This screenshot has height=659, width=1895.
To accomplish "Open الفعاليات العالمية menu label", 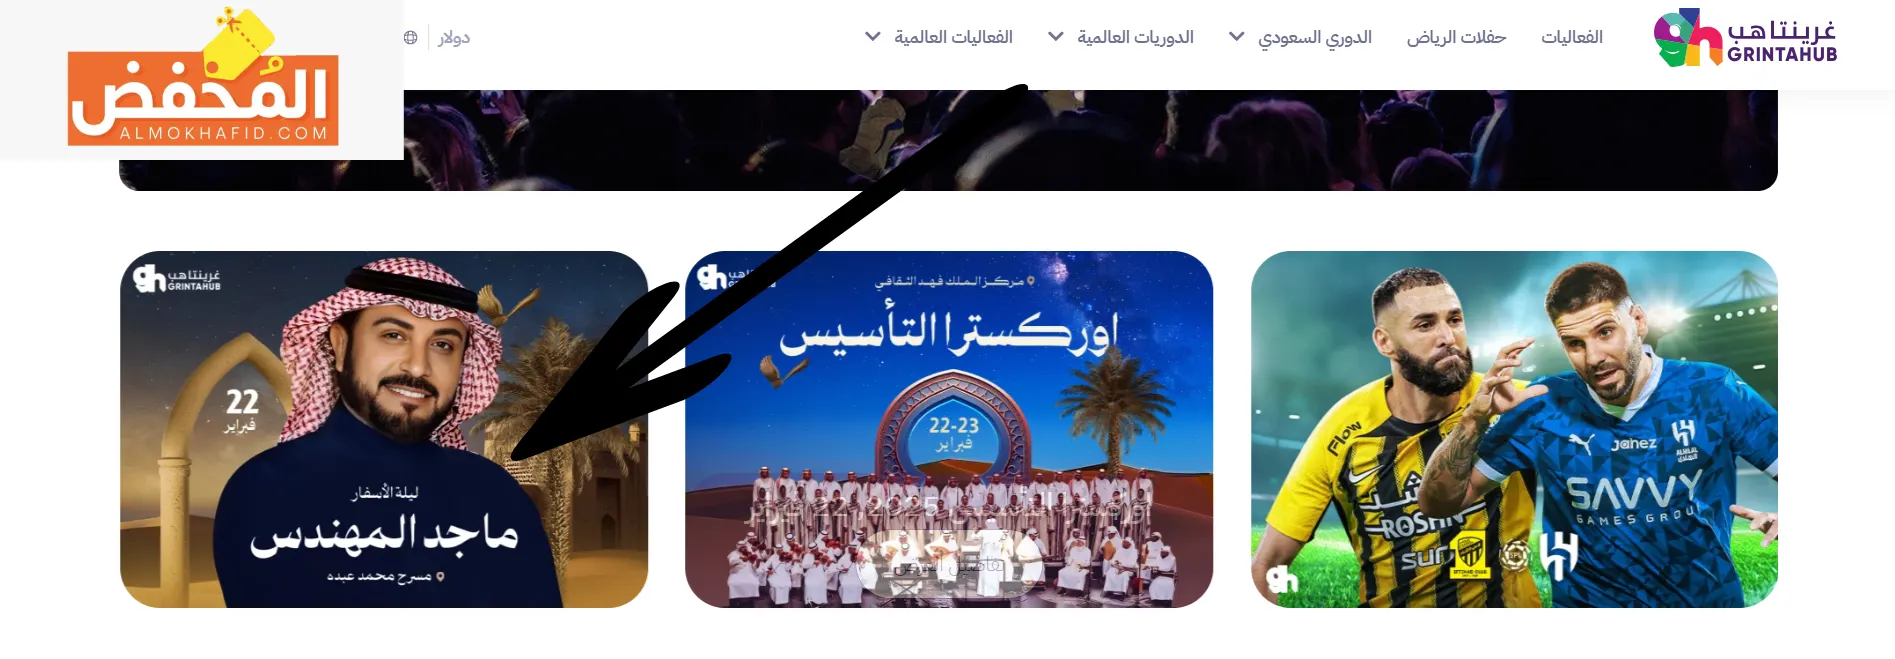I will coord(953,37).
